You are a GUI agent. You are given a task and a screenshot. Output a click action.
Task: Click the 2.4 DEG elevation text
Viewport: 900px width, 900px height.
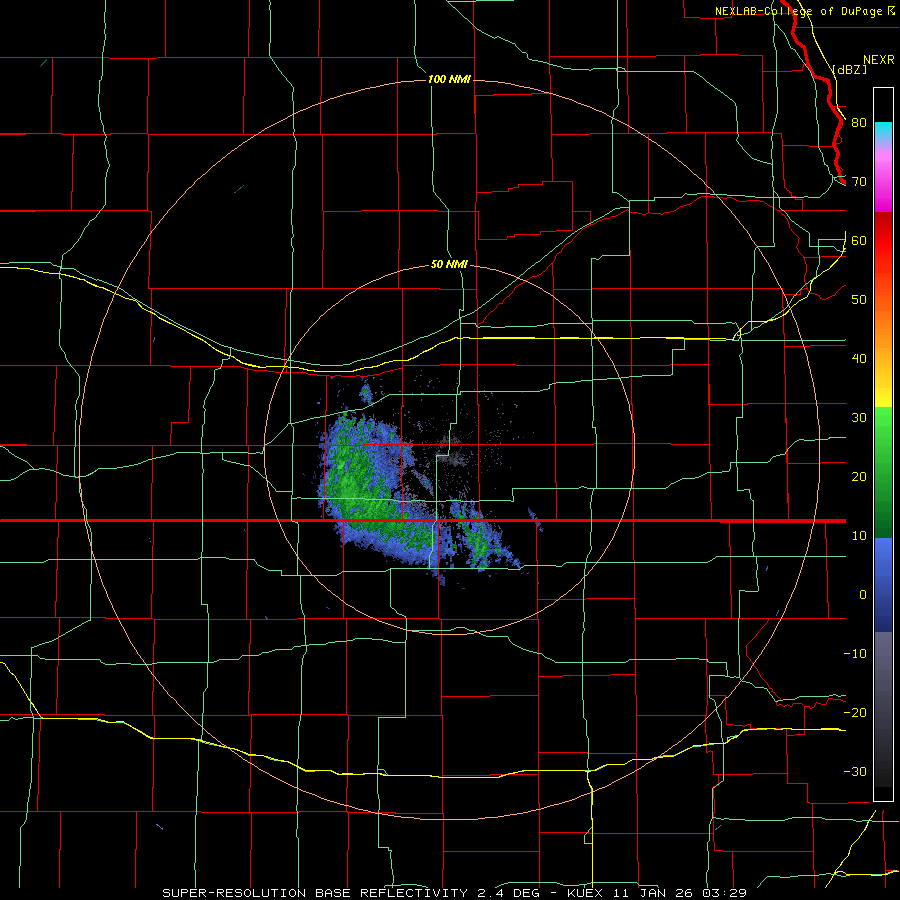pos(509,893)
